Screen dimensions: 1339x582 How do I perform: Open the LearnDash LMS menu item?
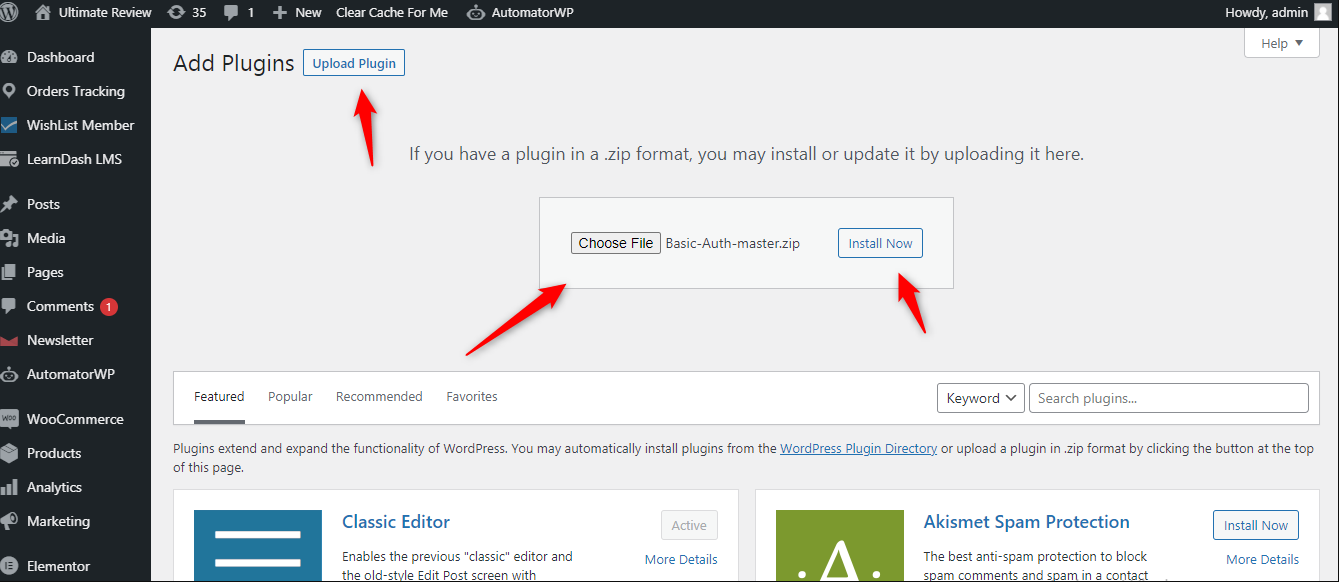pyautogui.click(x=75, y=159)
